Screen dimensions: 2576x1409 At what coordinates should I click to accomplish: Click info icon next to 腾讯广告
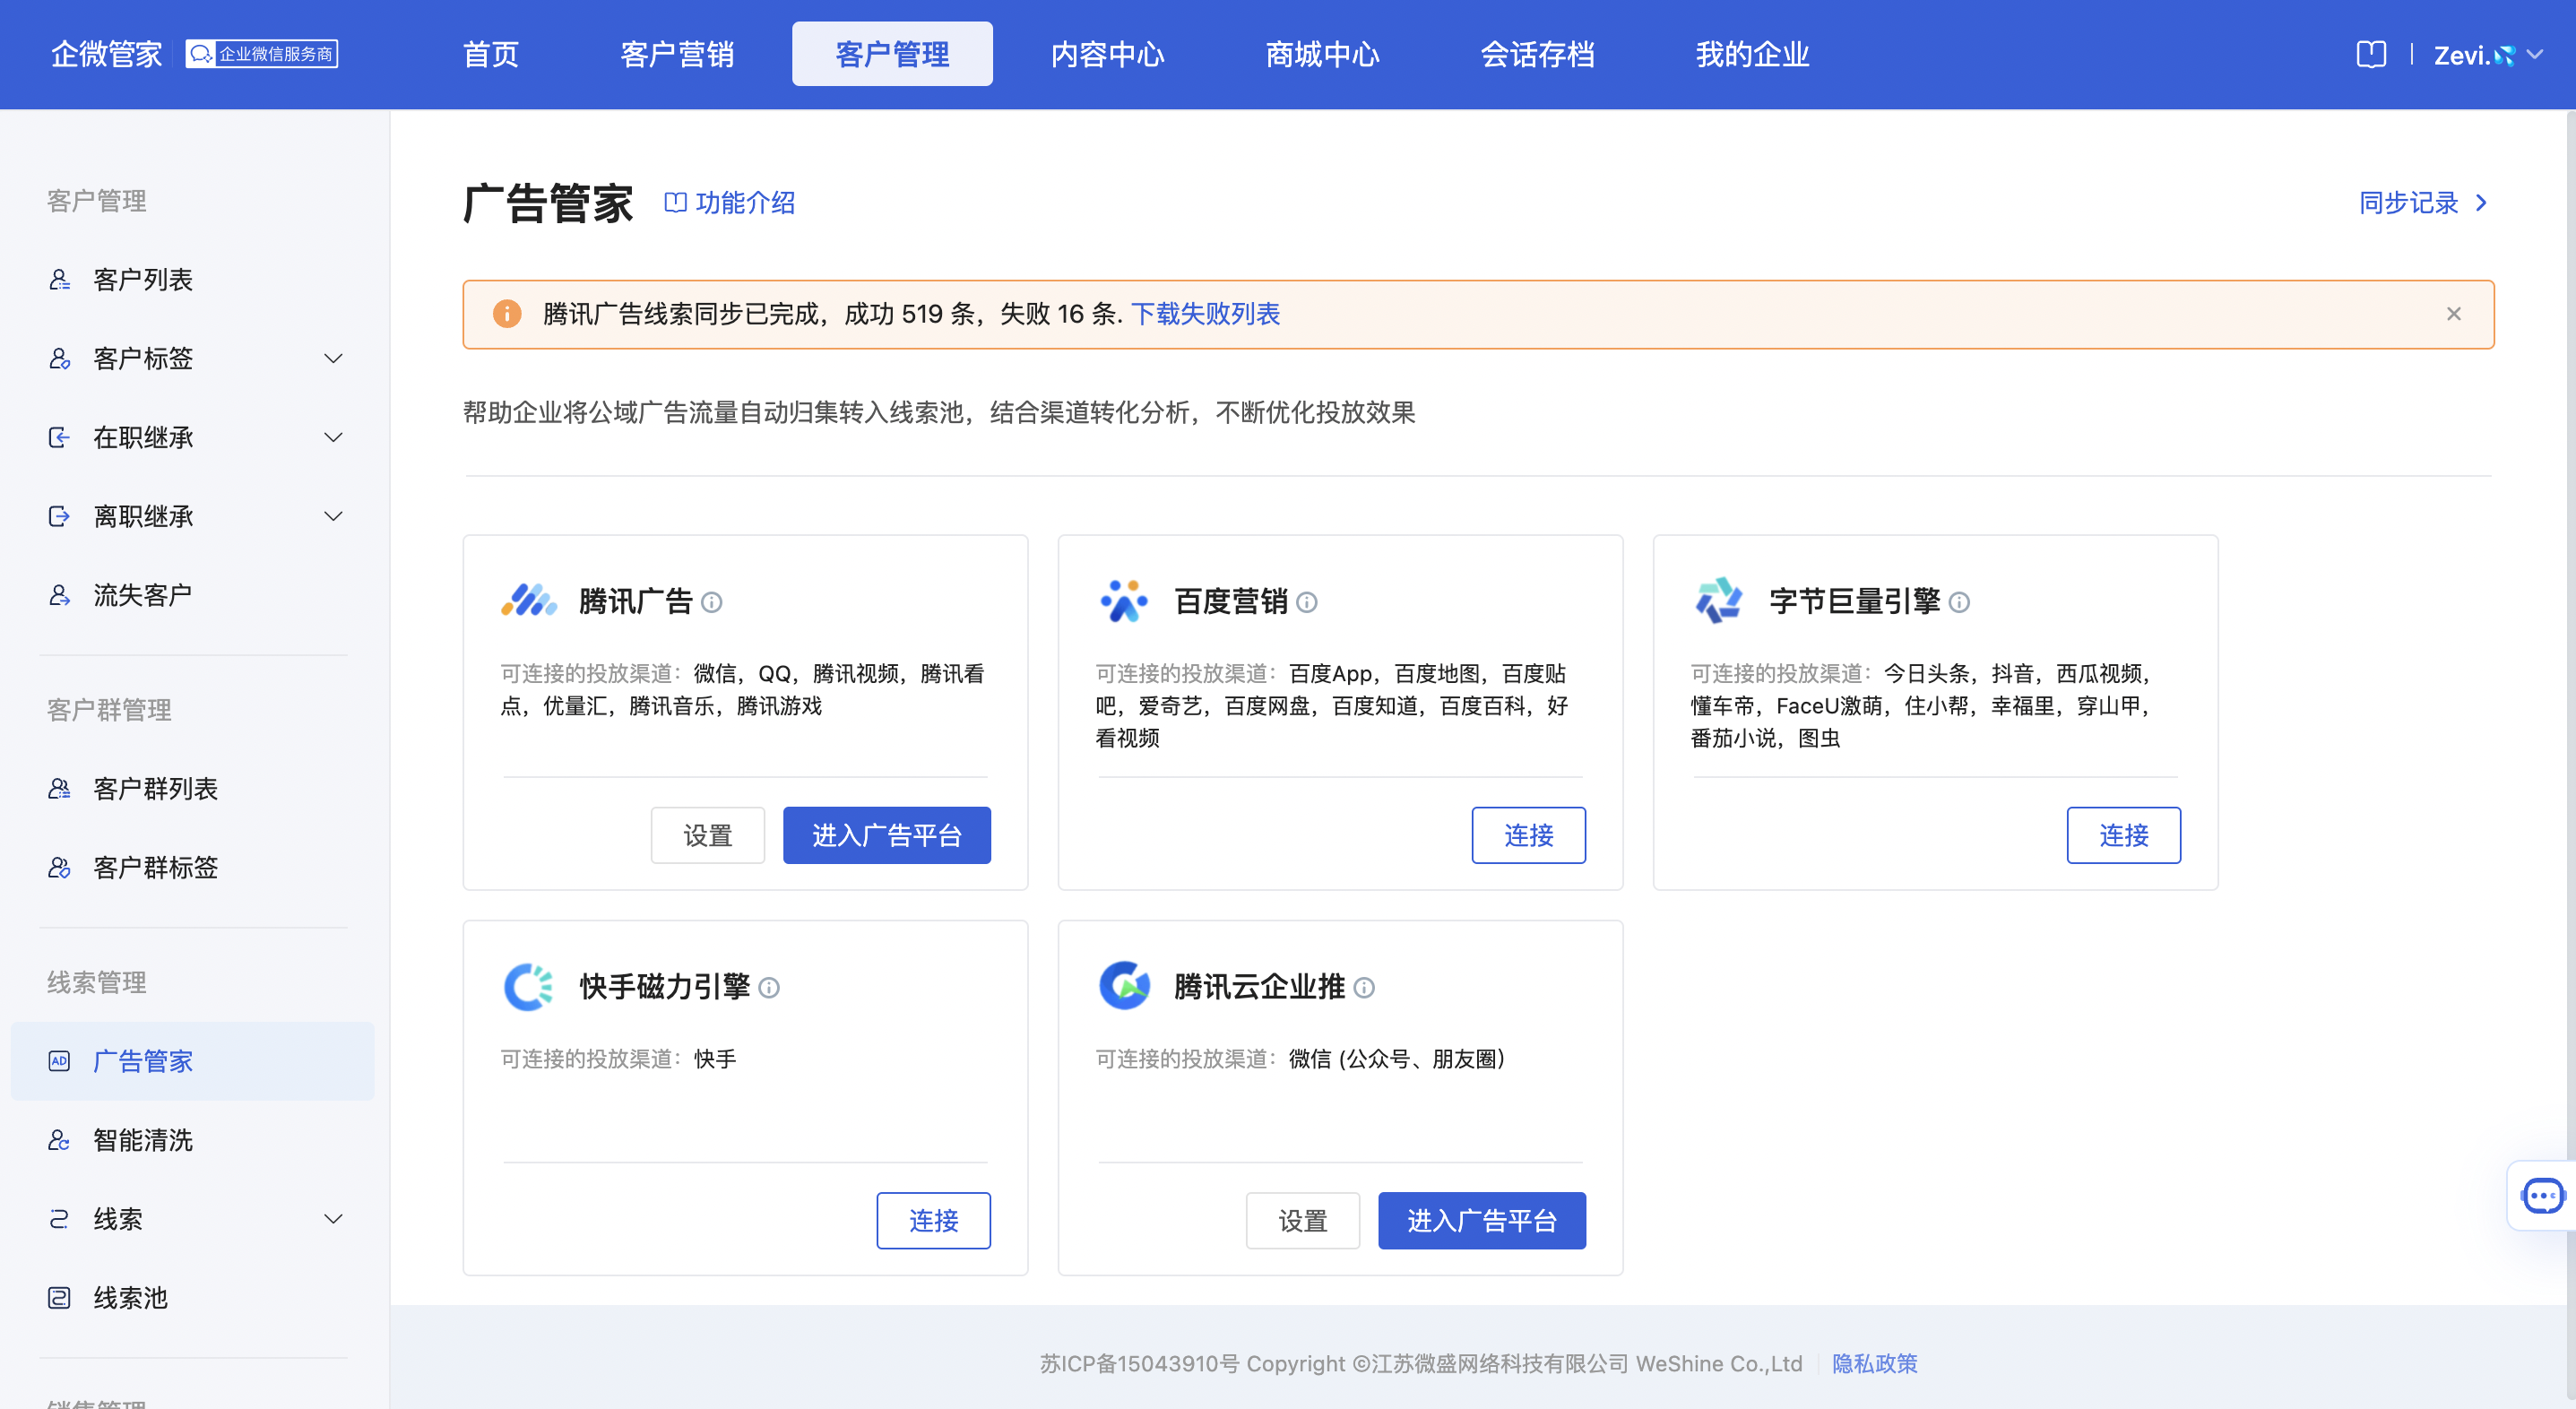tap(711, 602)
